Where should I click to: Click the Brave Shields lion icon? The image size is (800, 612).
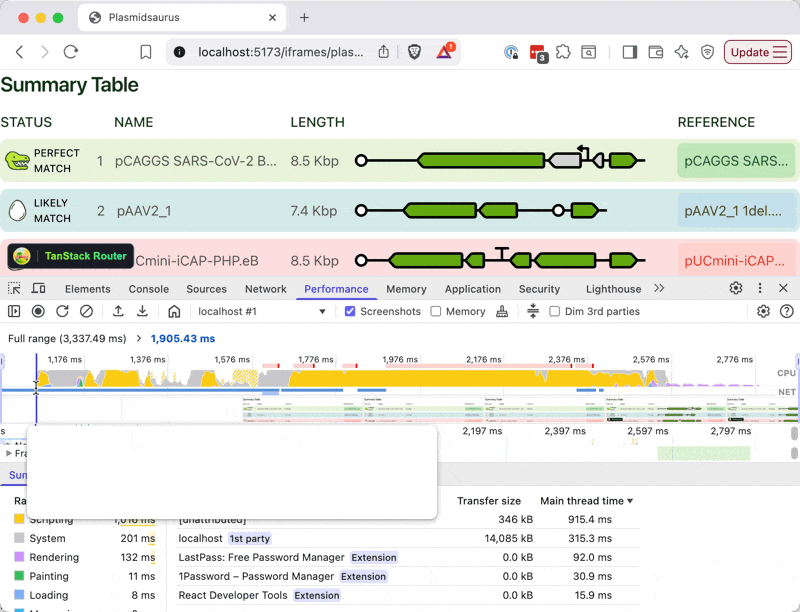(x=413, y=52)
